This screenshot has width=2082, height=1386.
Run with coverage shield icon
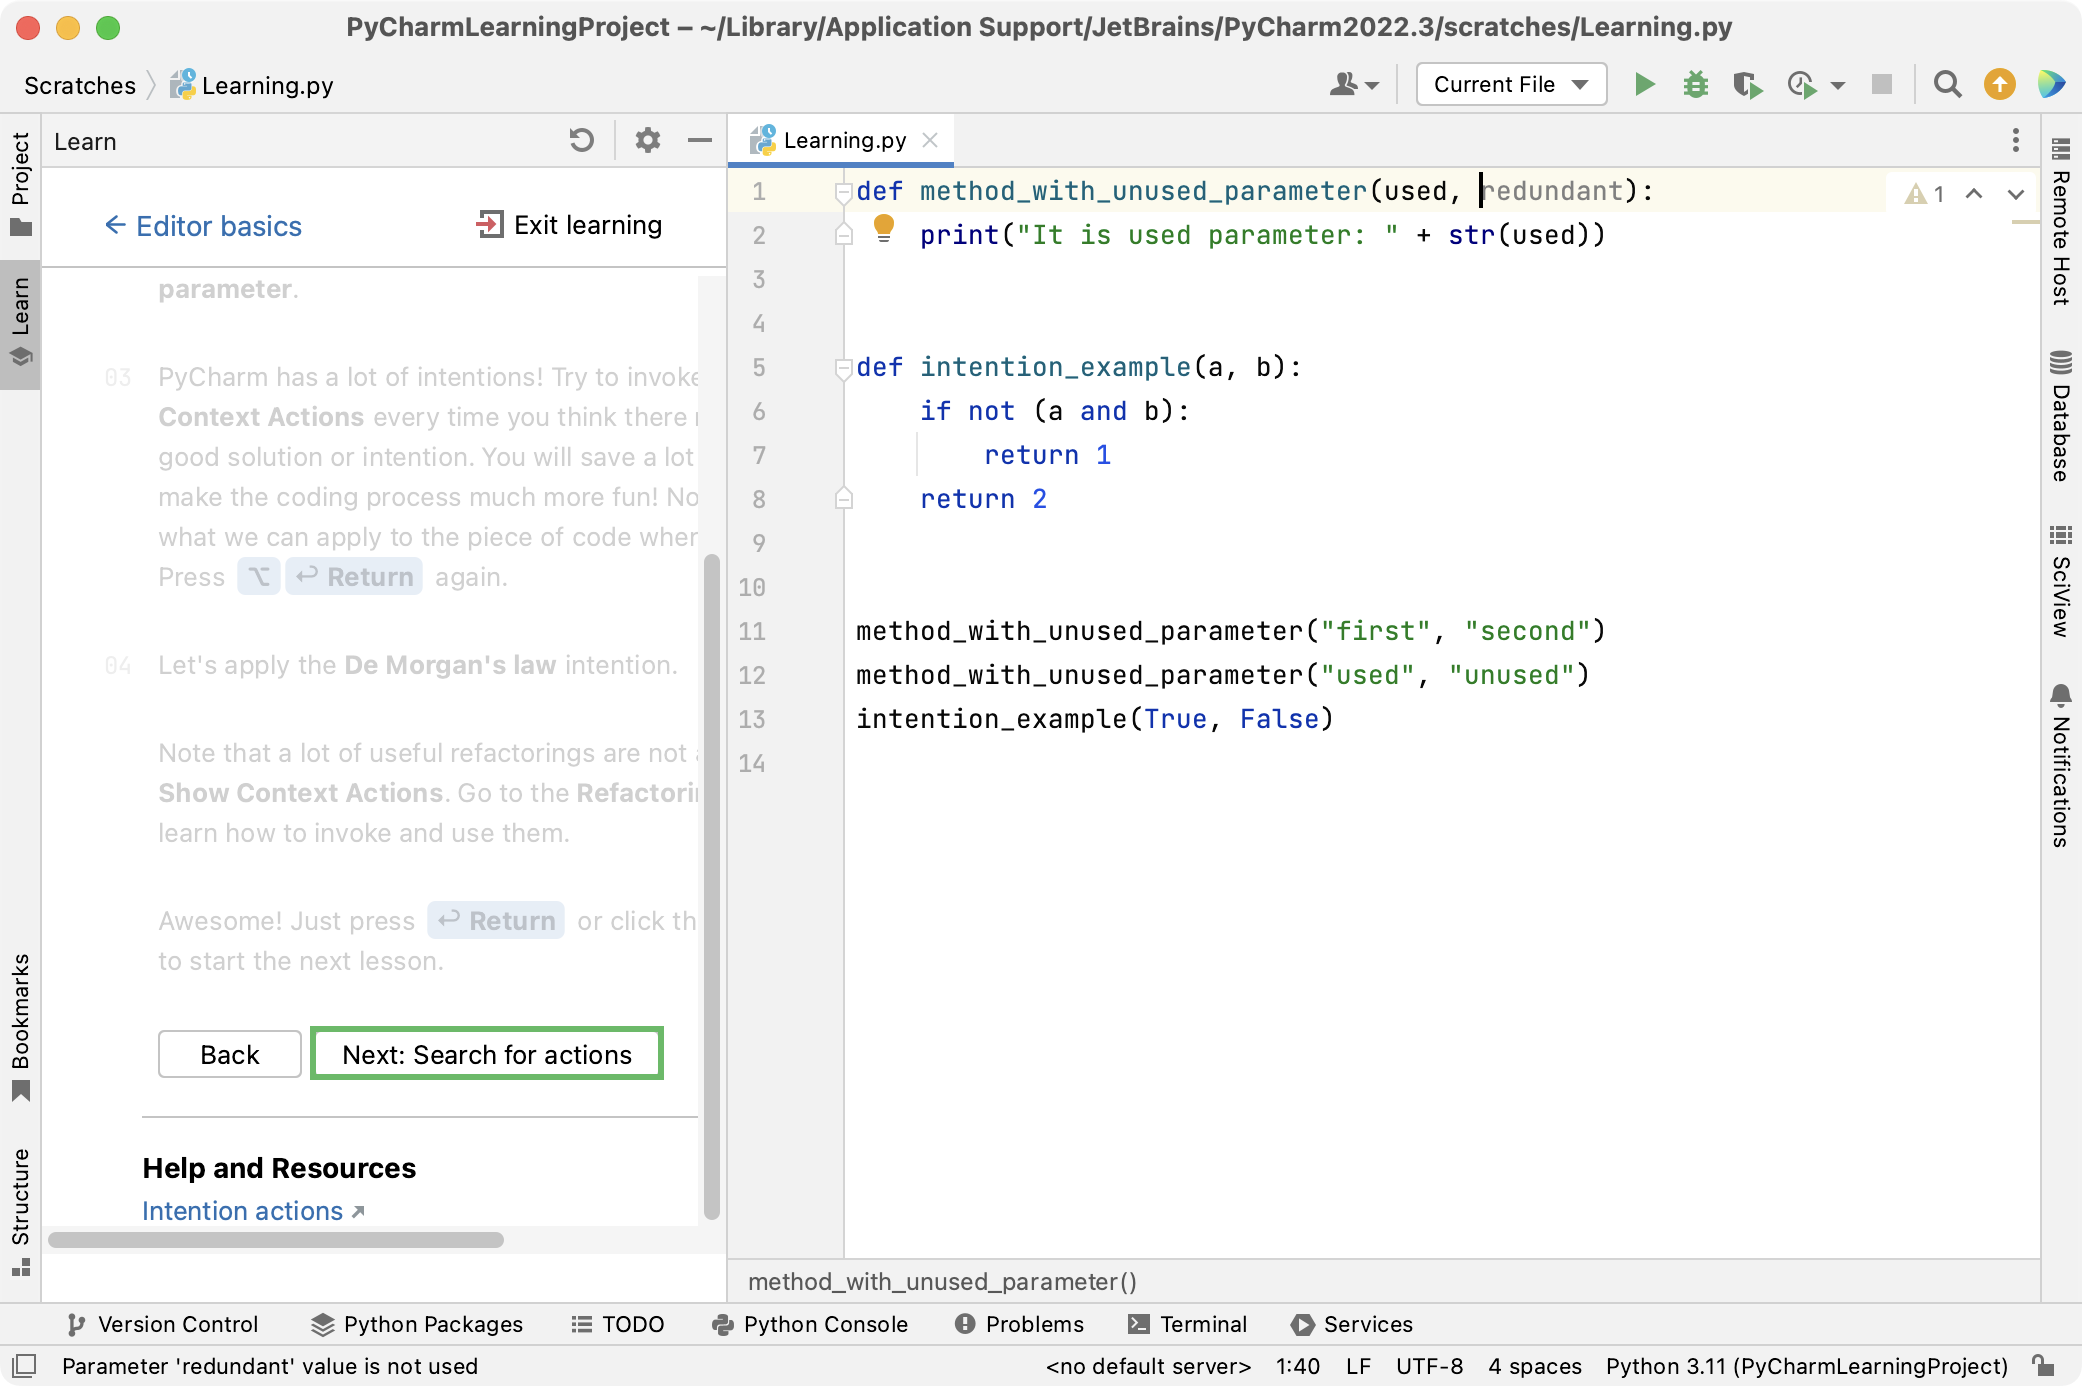(1747, 85)
